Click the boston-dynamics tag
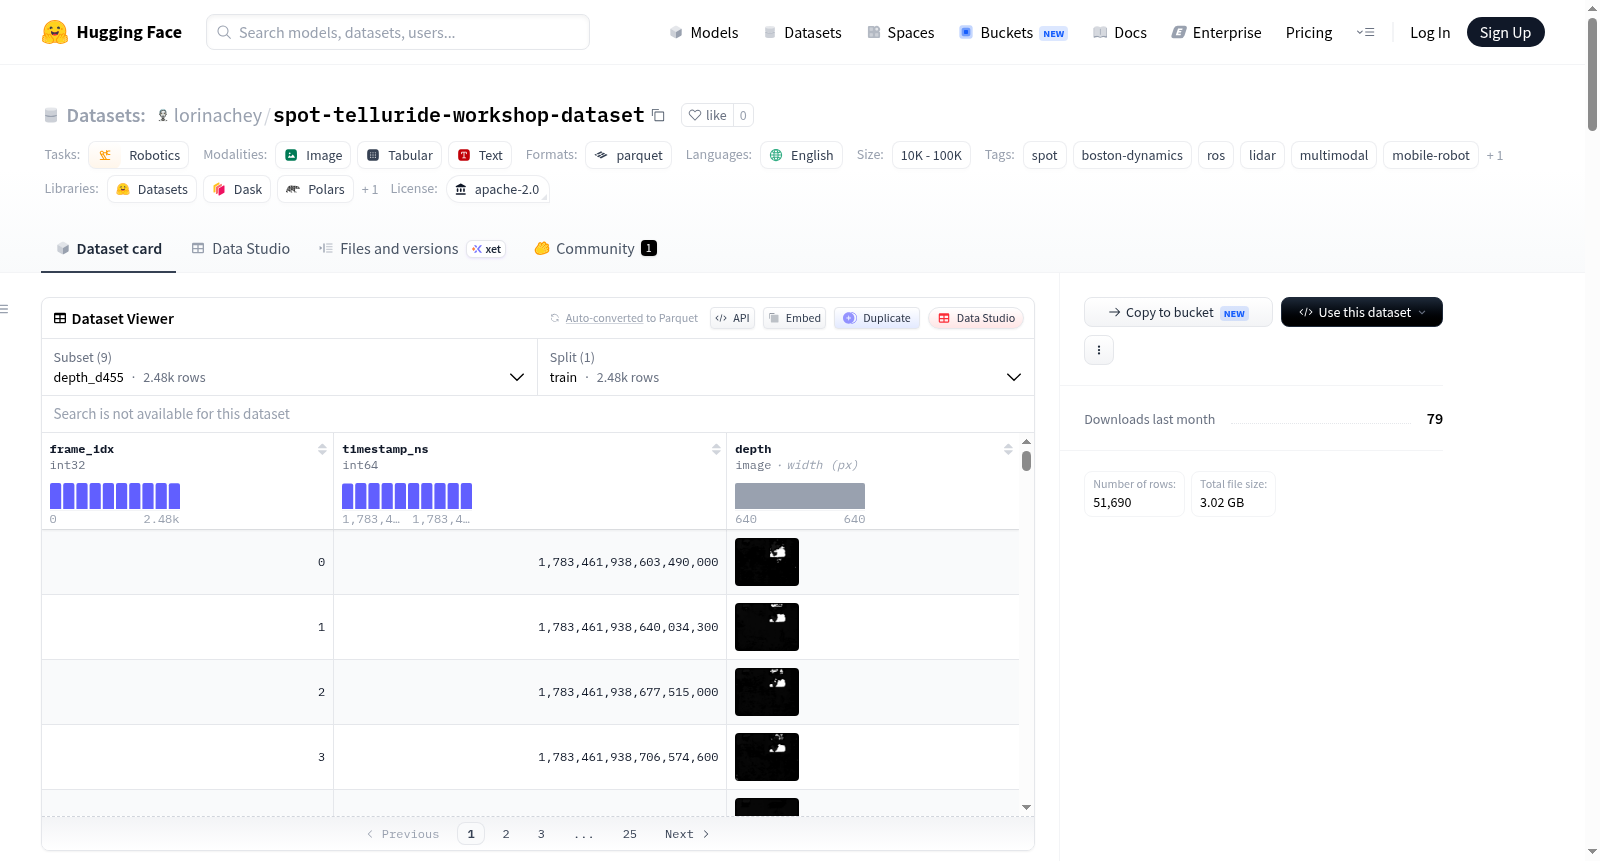Image resolution: width=1600 pixels, height=861 pixels. (x=1132, y=155)
